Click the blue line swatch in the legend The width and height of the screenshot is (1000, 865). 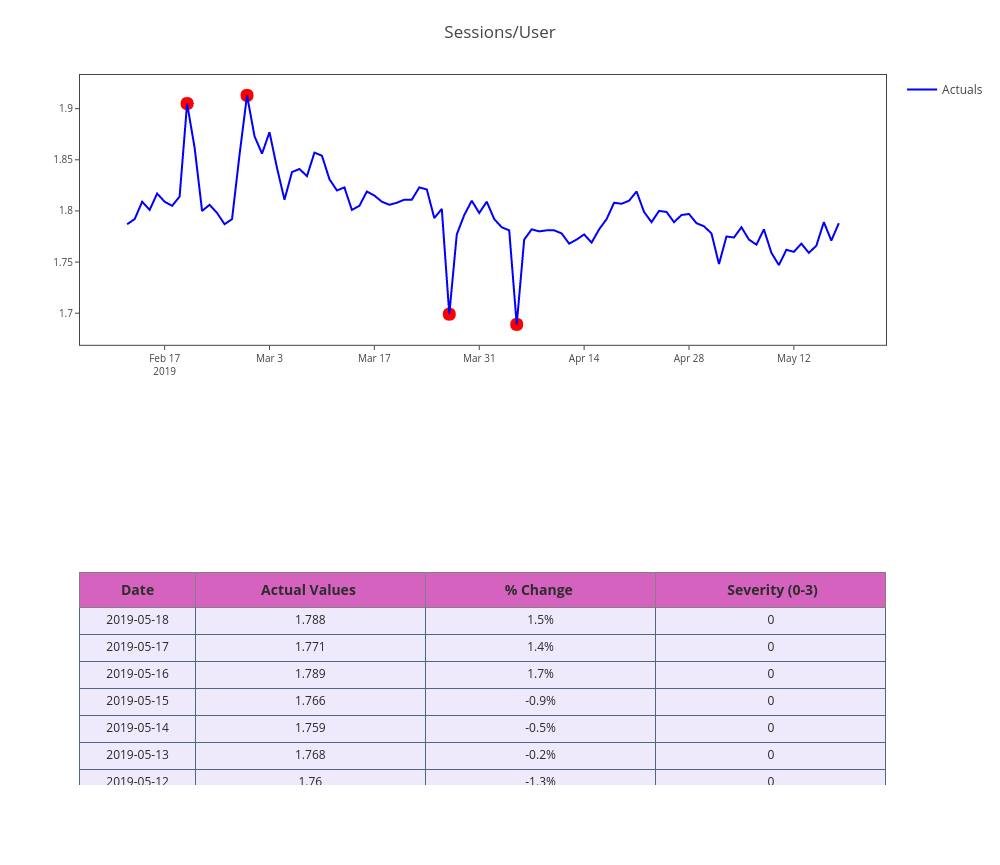tap(921, 90)
